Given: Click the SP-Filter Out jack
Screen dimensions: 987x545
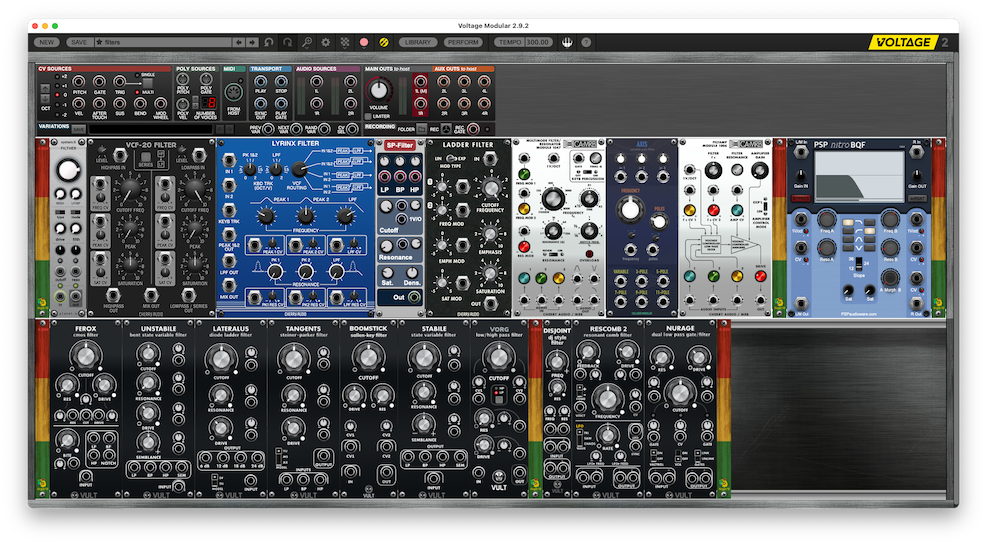Looking at the screenshot, I should (x=414, y=297).
